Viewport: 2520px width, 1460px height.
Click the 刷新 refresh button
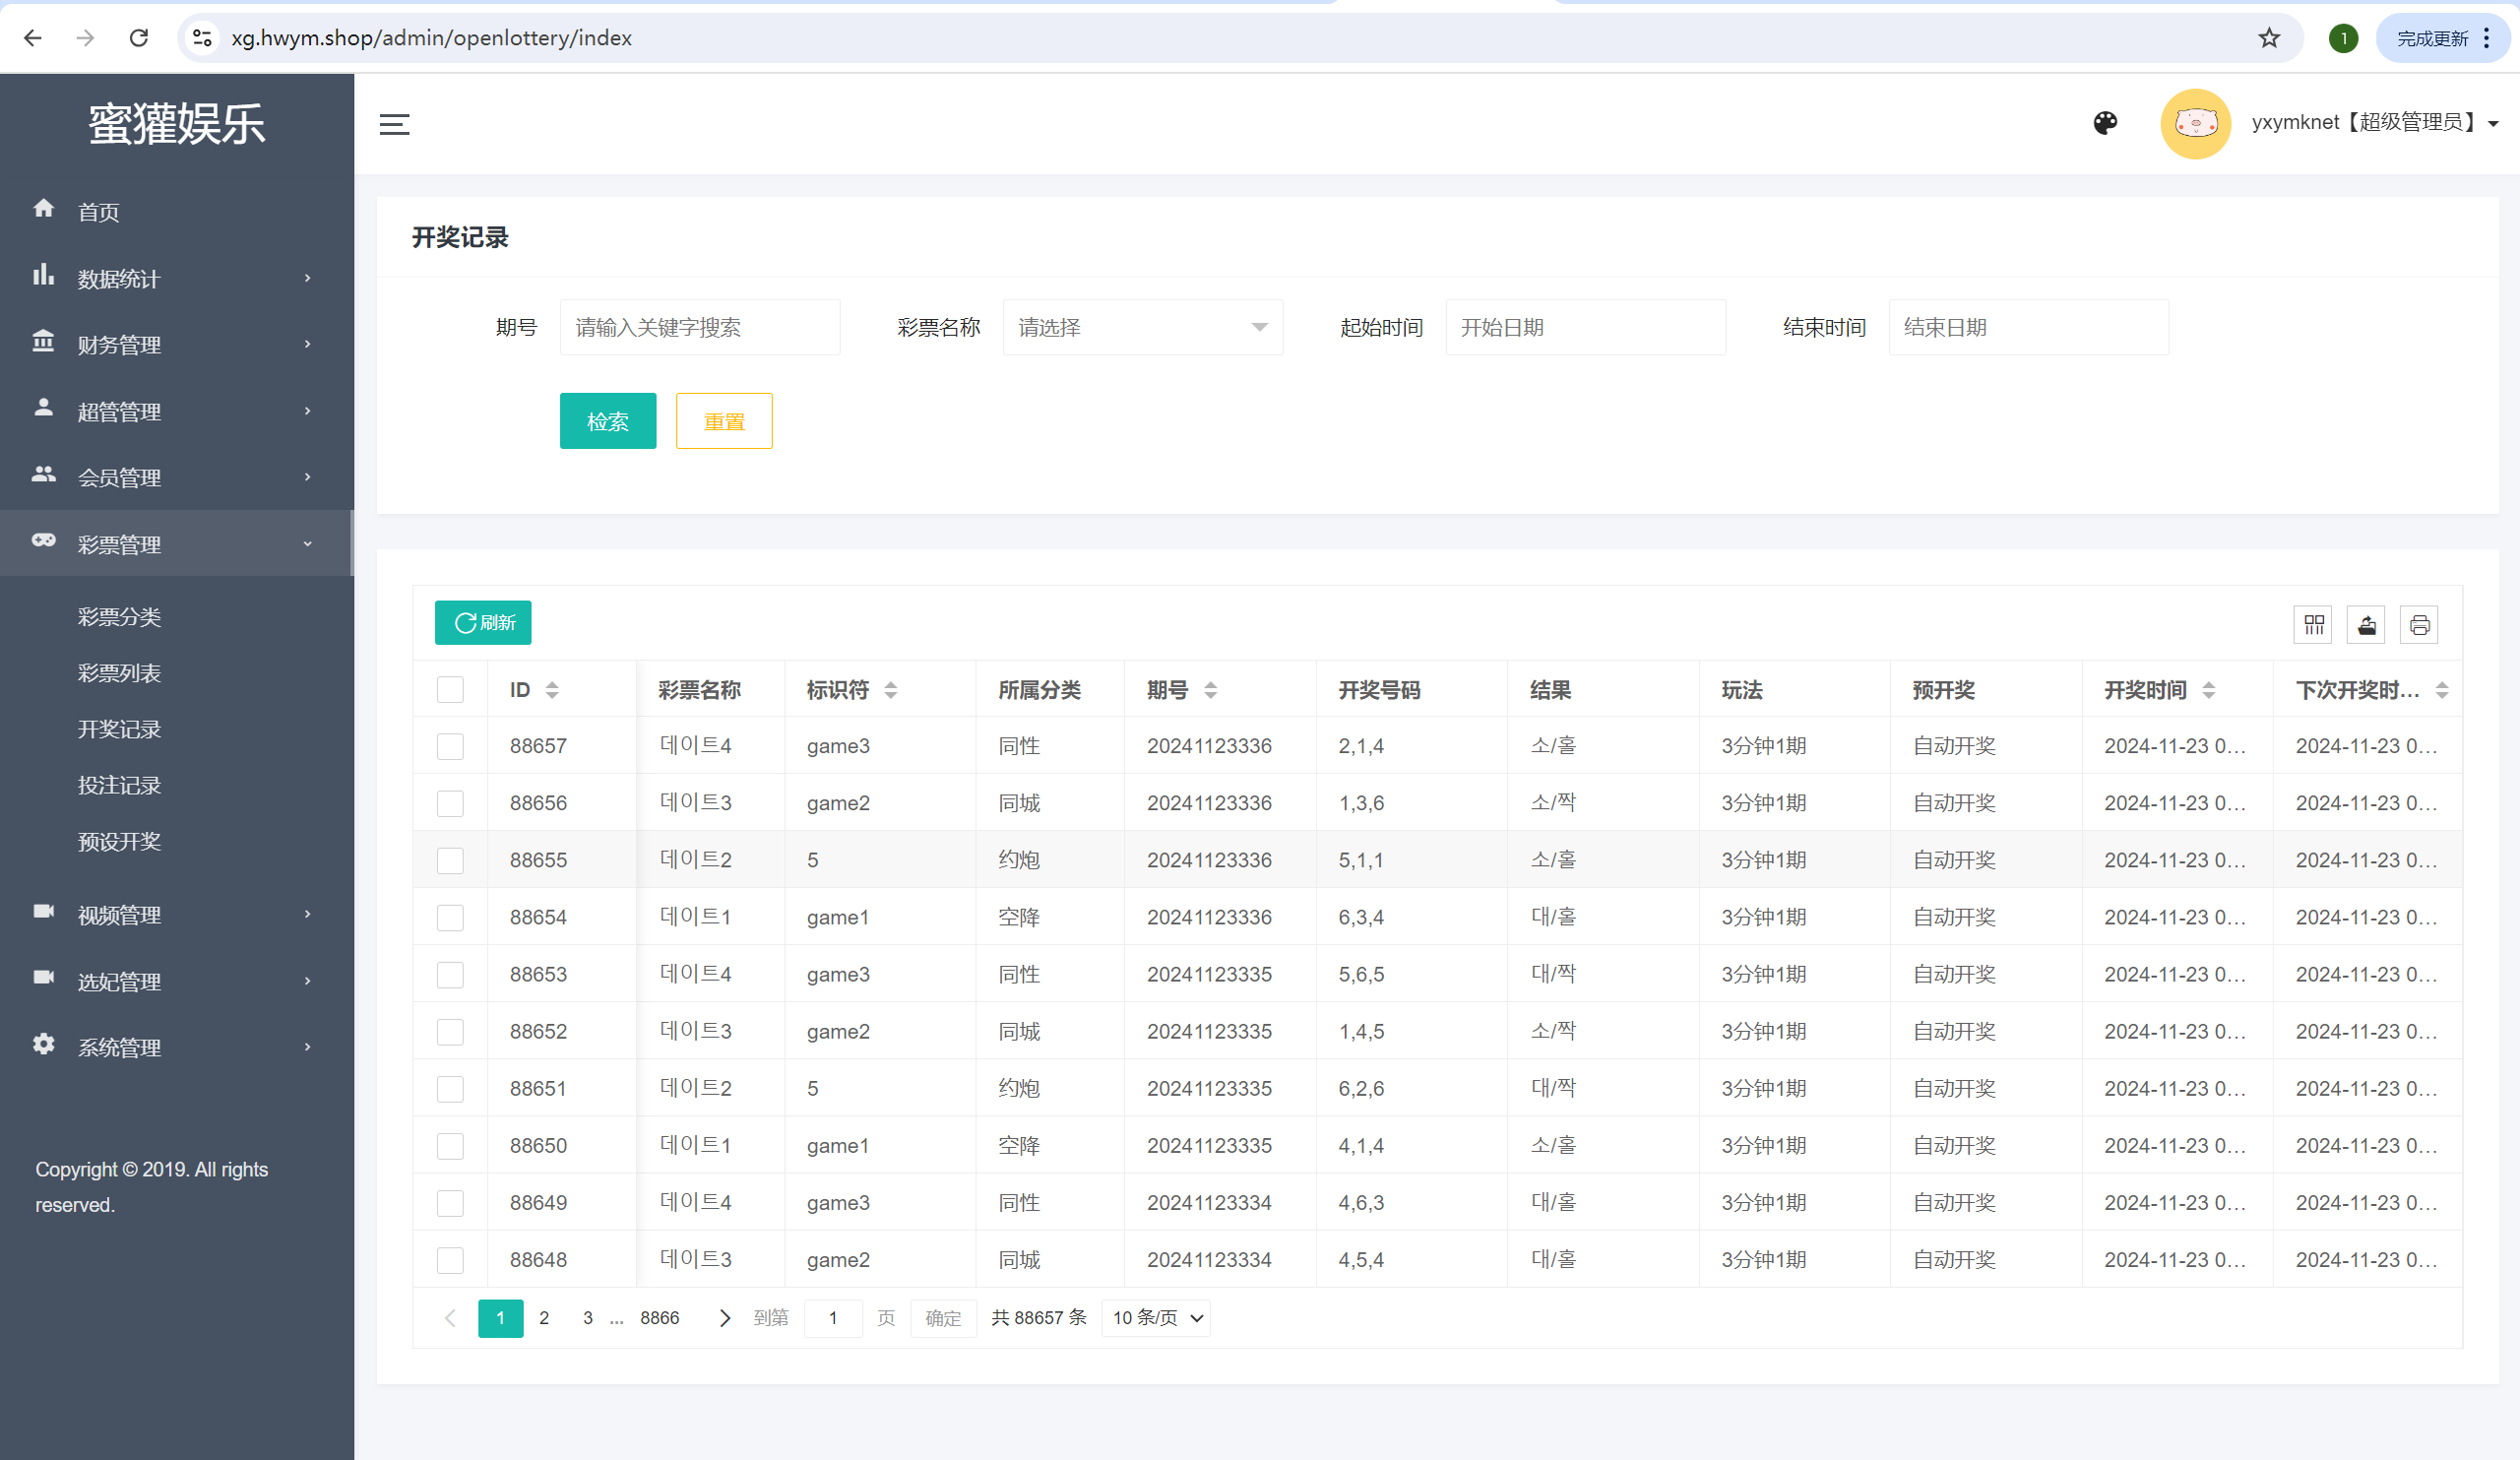coord(483,623)
